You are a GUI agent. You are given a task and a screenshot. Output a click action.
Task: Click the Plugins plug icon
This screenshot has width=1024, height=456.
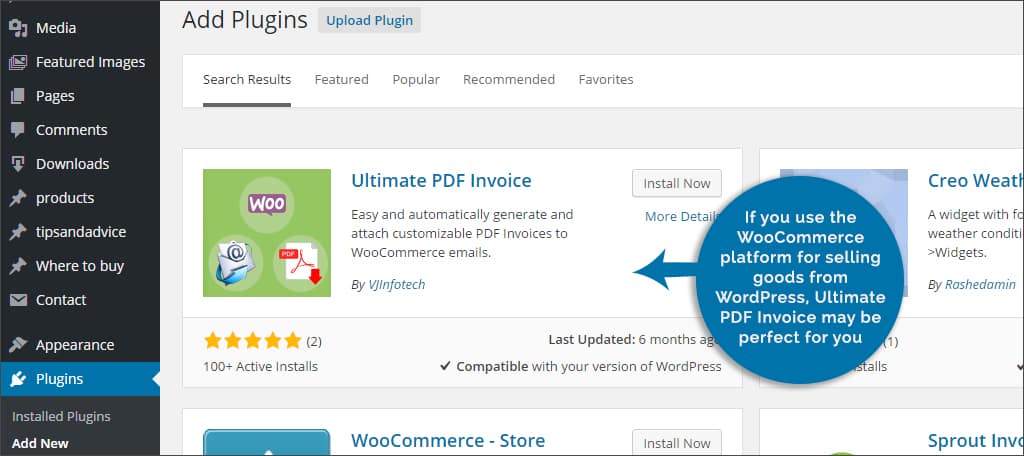(18, 379)
